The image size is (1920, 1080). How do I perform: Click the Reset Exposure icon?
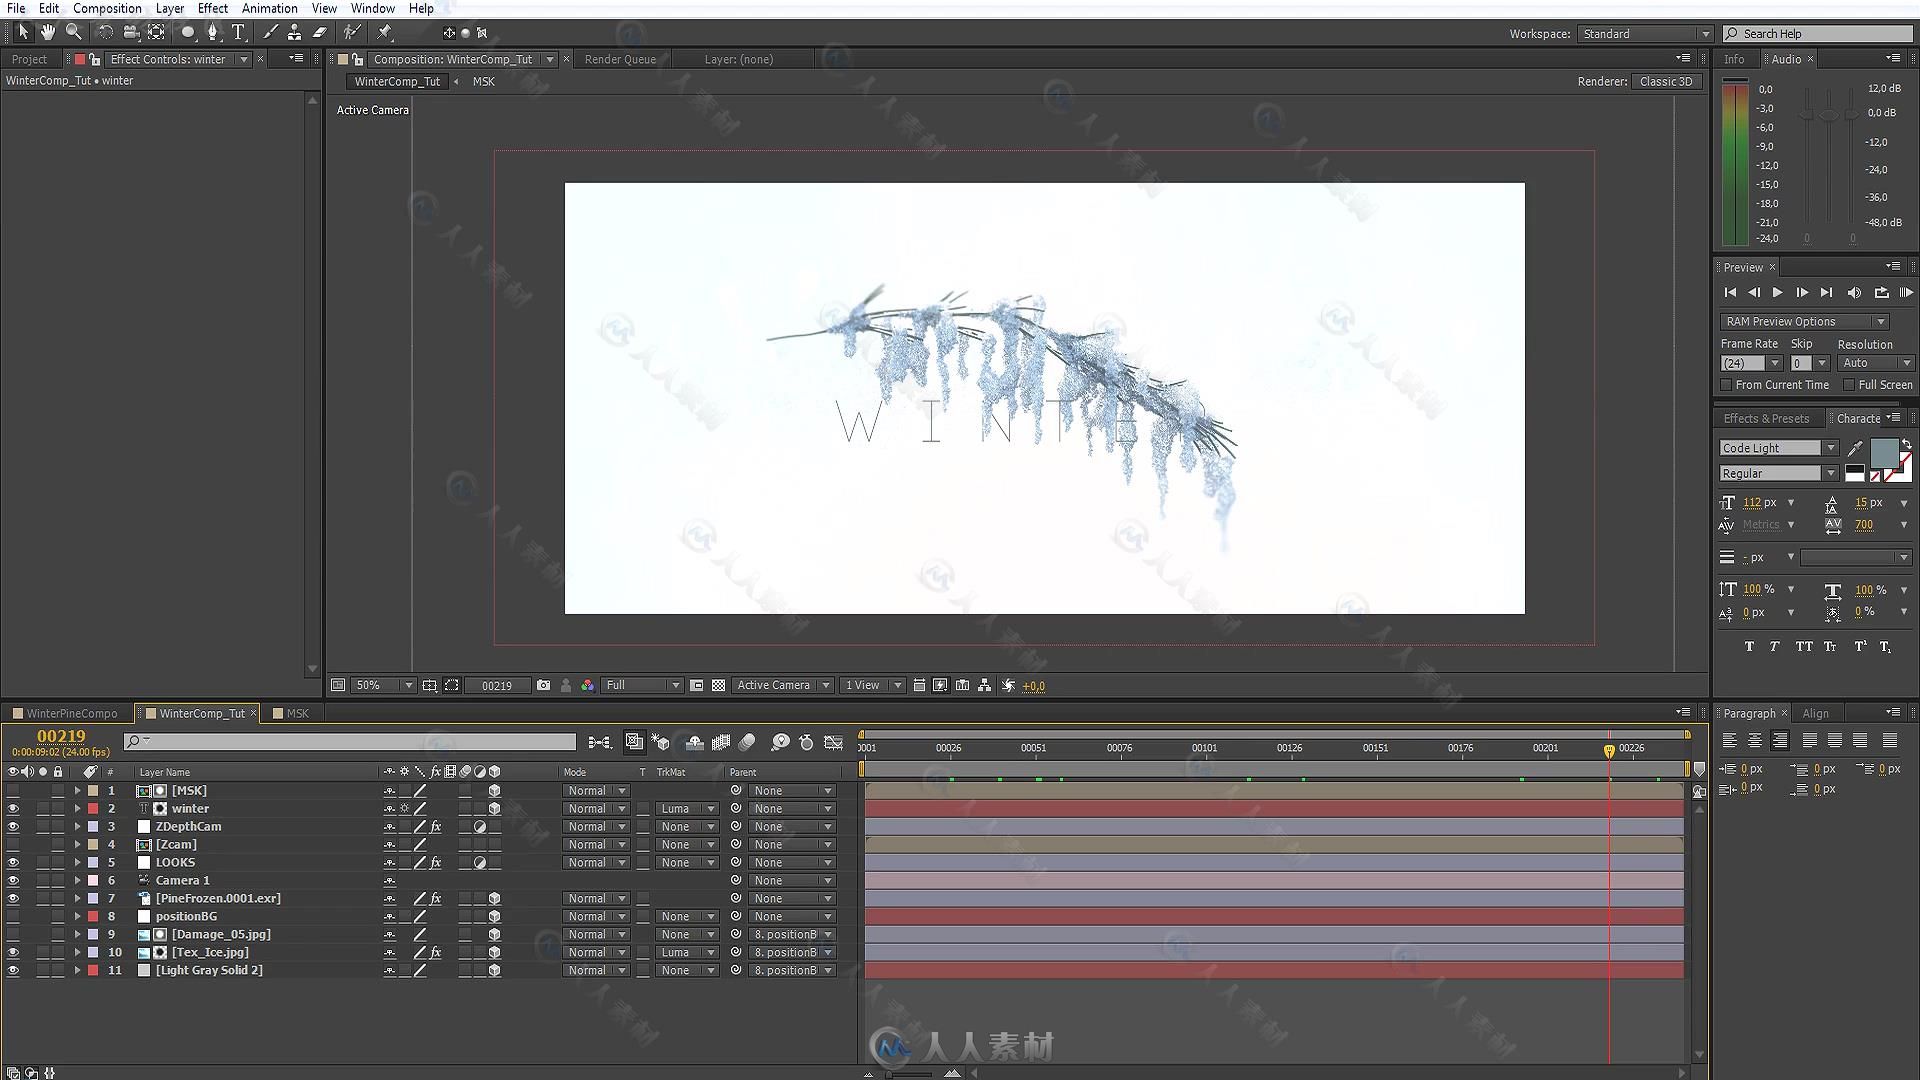(x=1008, y=685)
